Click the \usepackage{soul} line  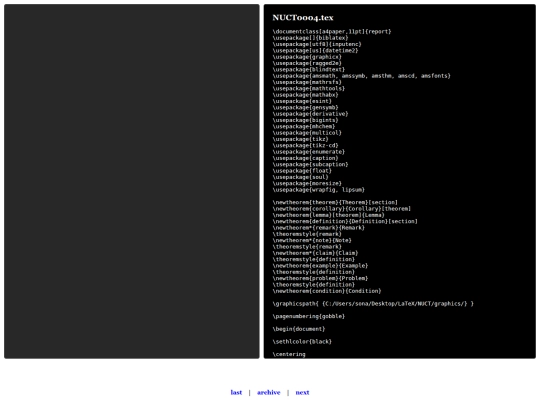301,177
